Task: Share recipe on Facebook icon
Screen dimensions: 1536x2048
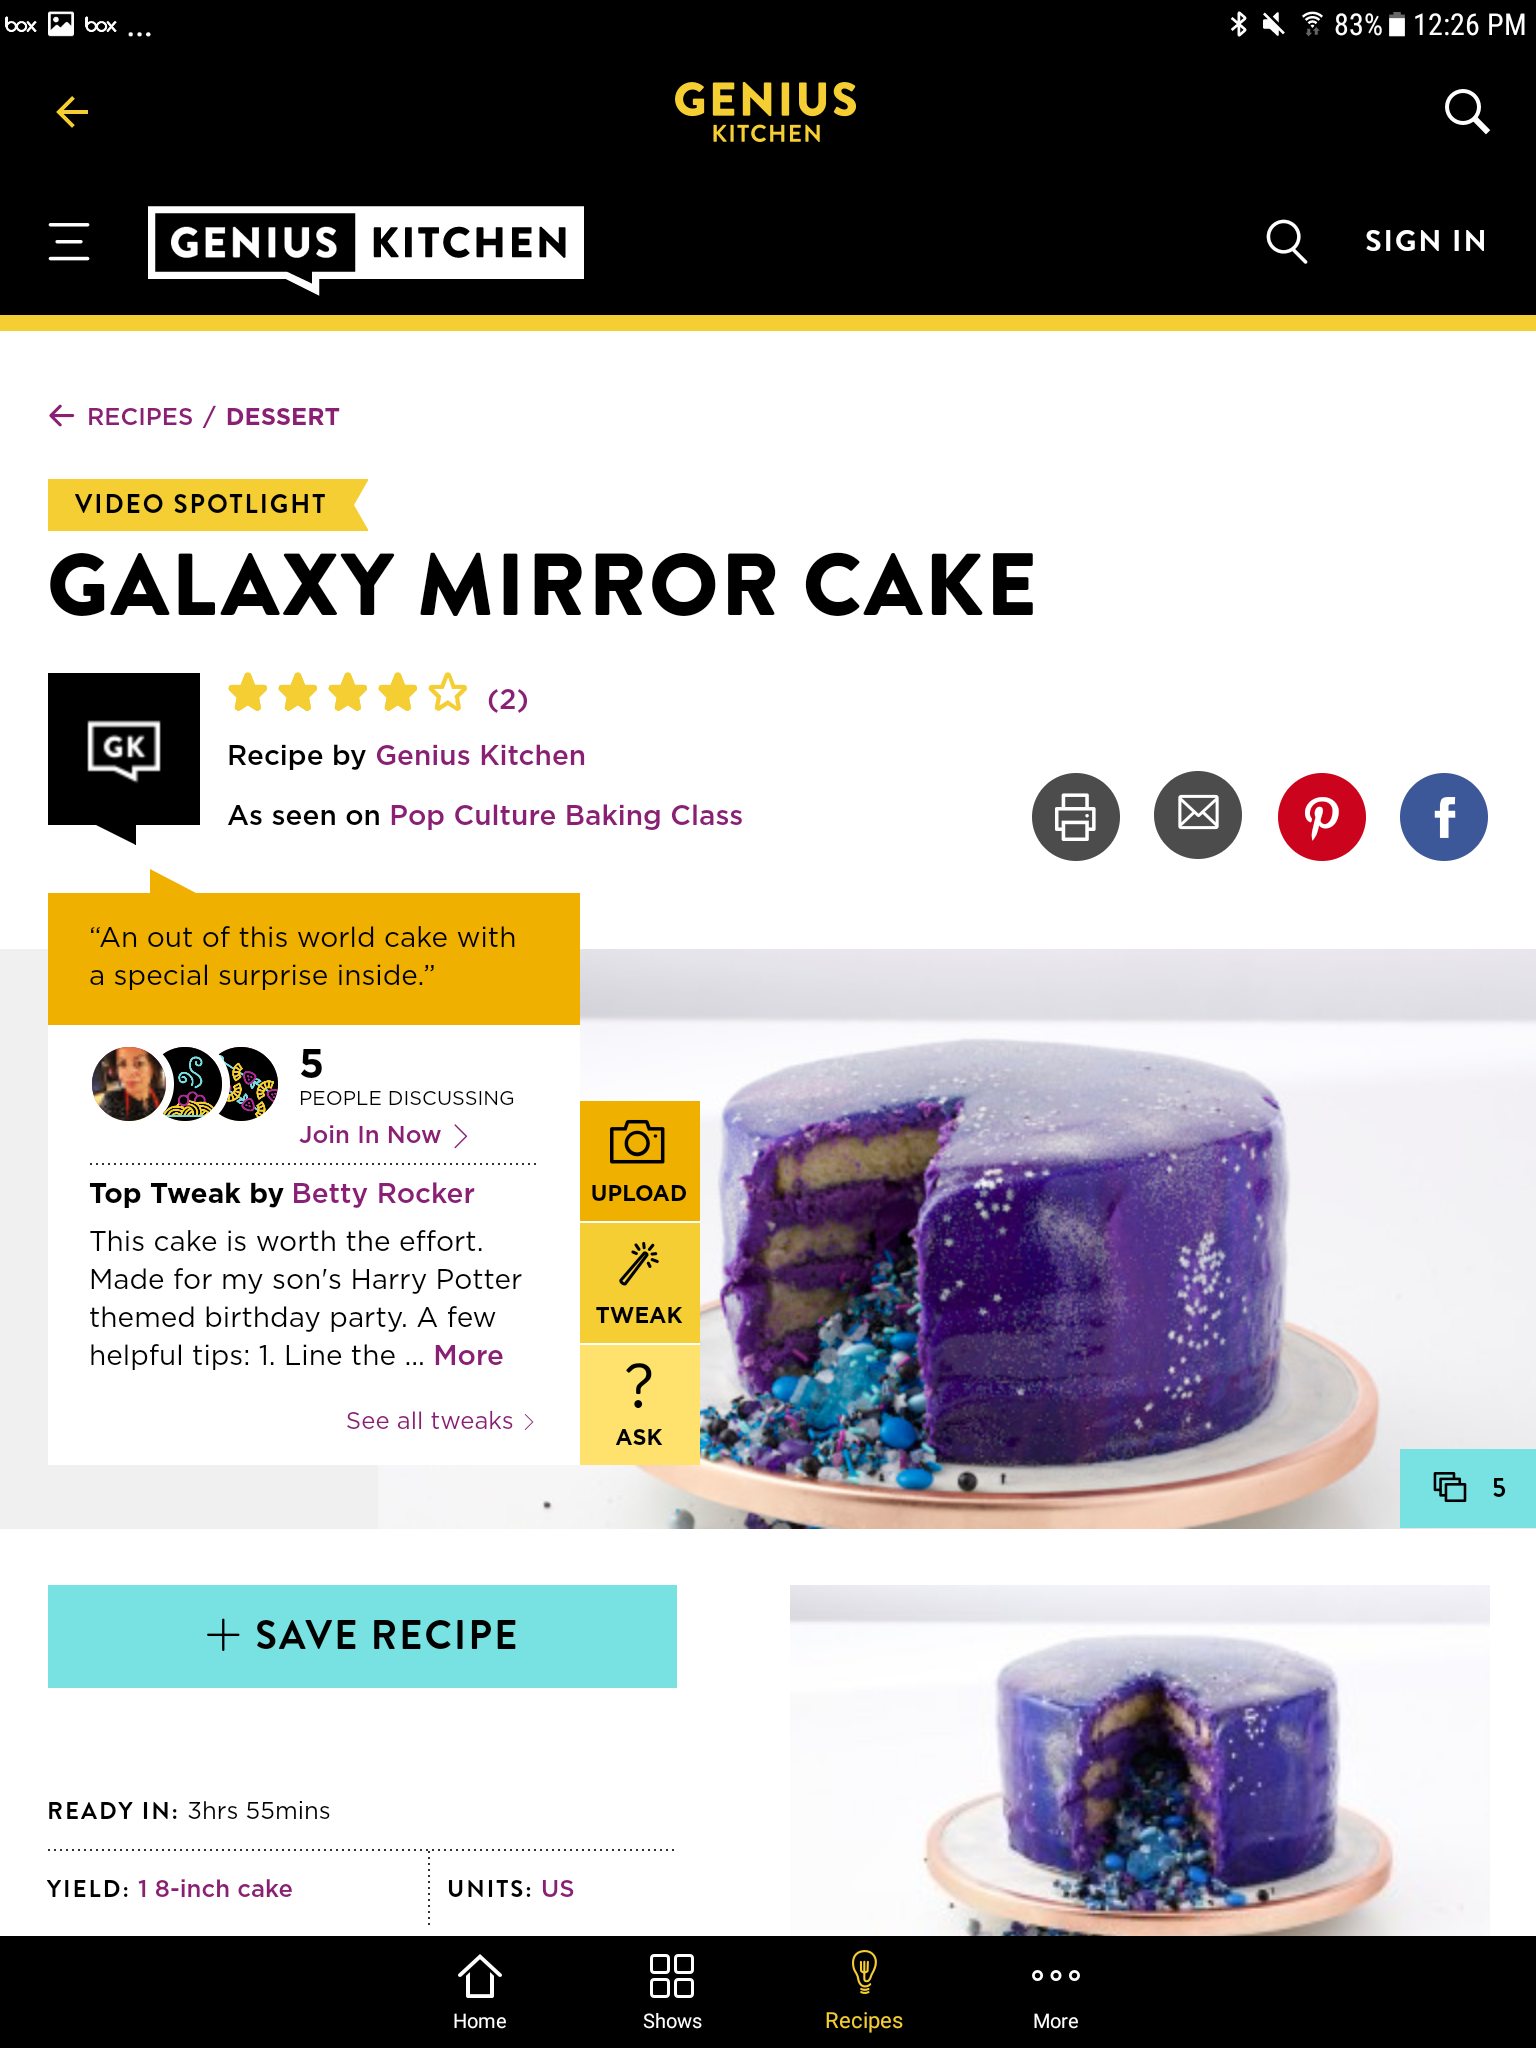Action: [x=1443, y=816]
